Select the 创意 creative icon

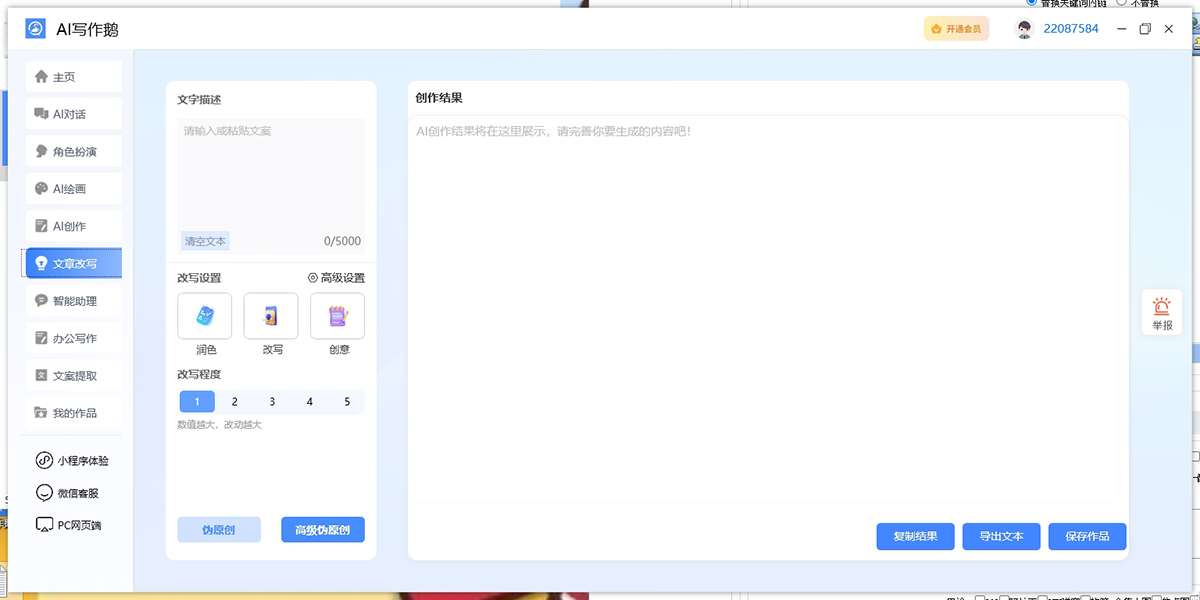coord(338,316)
